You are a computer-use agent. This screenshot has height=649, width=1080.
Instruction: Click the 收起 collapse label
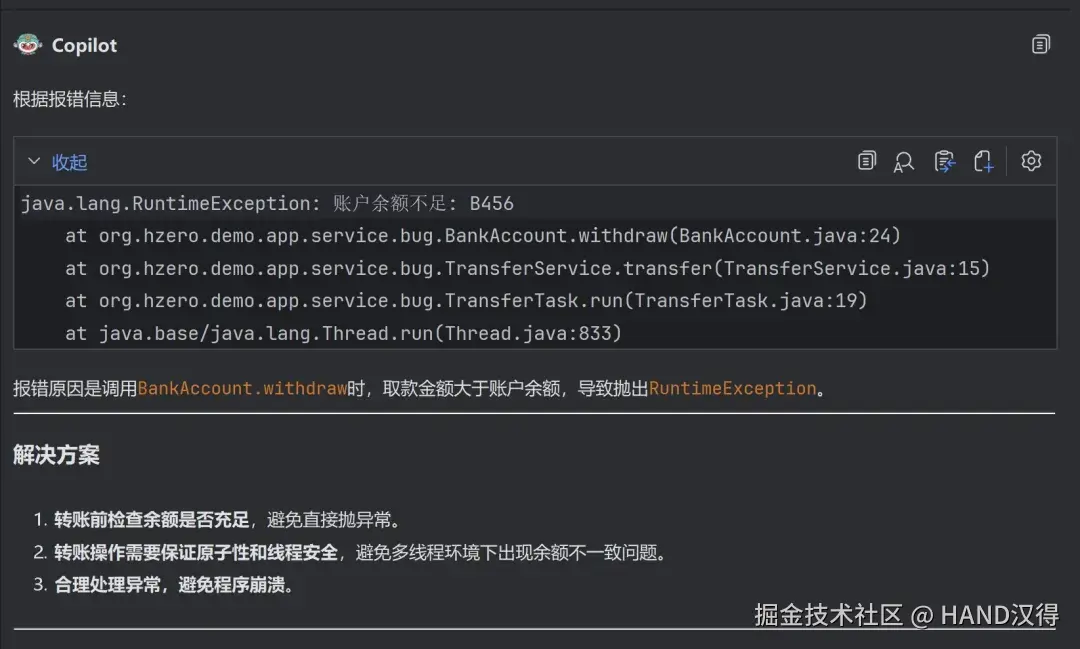pos(70,162)
